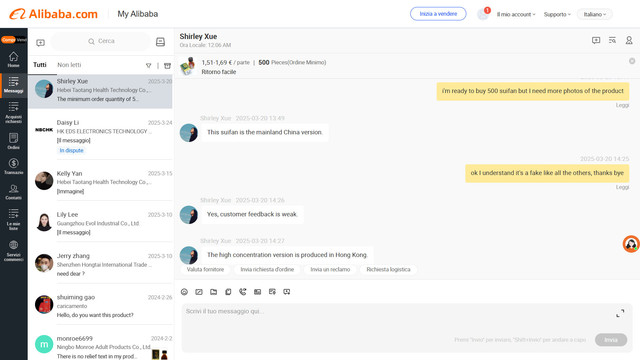Open the Italiano language selector
640x360 pixels.
595,14
